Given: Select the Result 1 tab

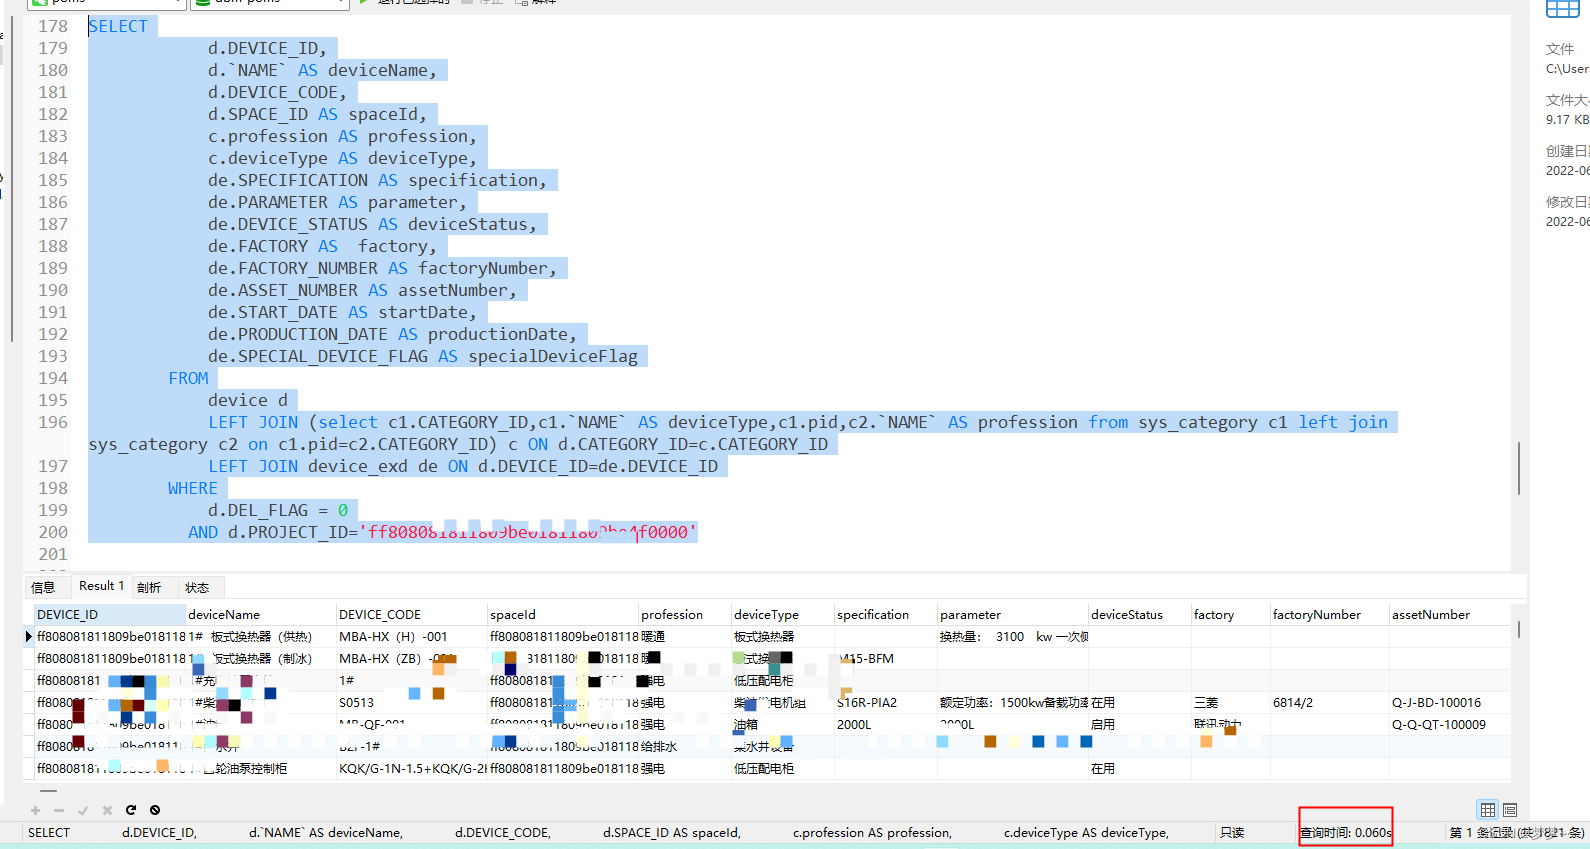Looking at the screenshot, I should tap(101, 586).
